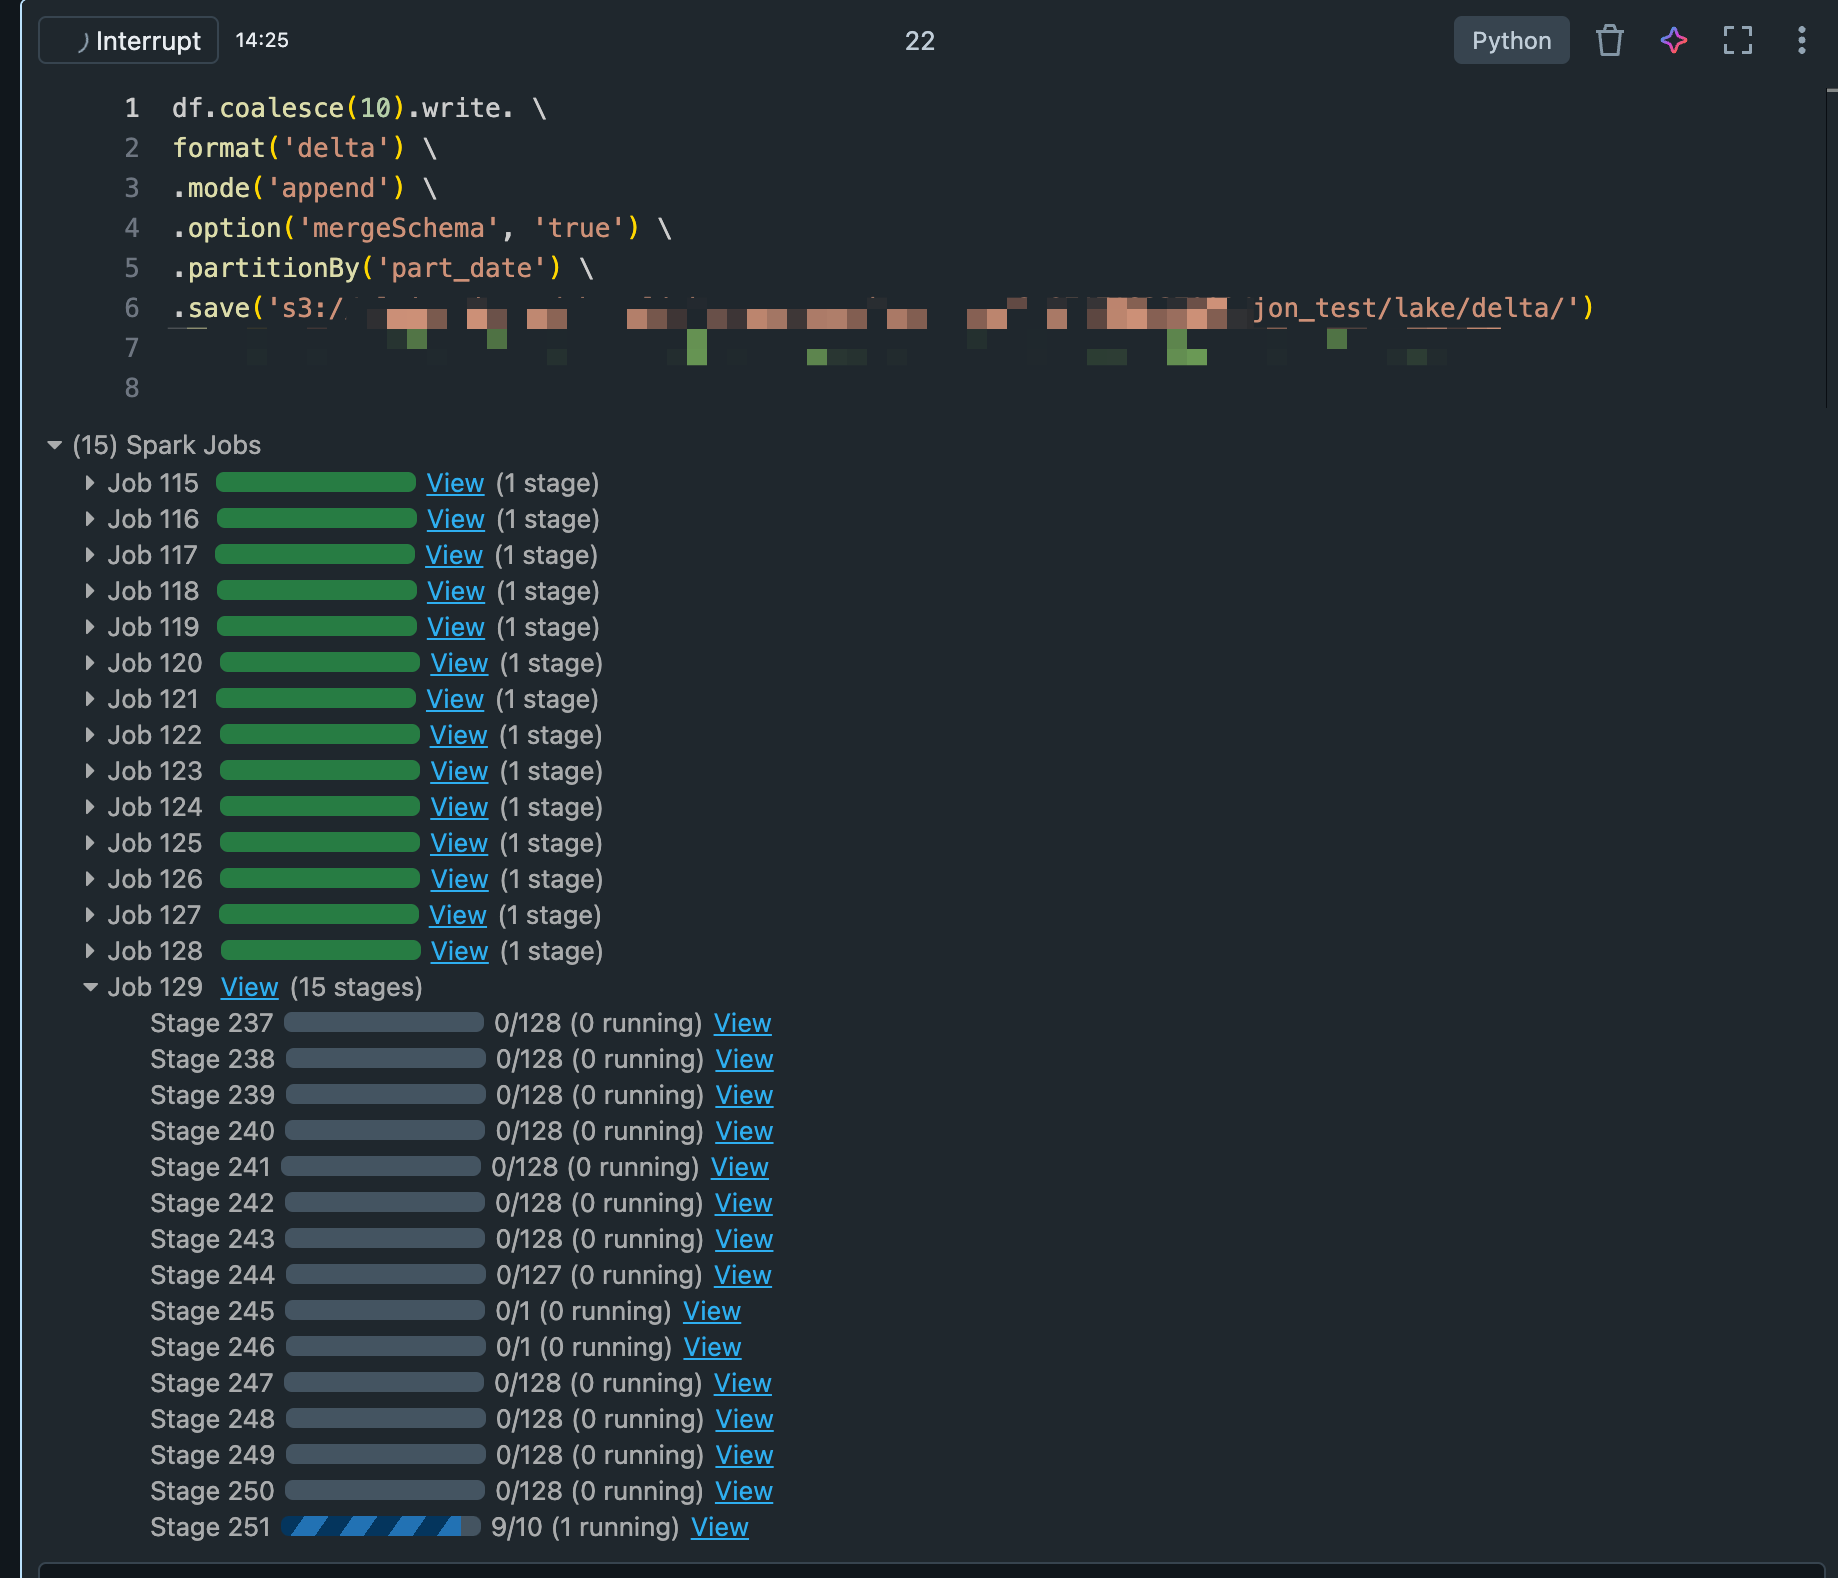Open View link for Stage 240

pyautogui.click(x=744, y=1131)
